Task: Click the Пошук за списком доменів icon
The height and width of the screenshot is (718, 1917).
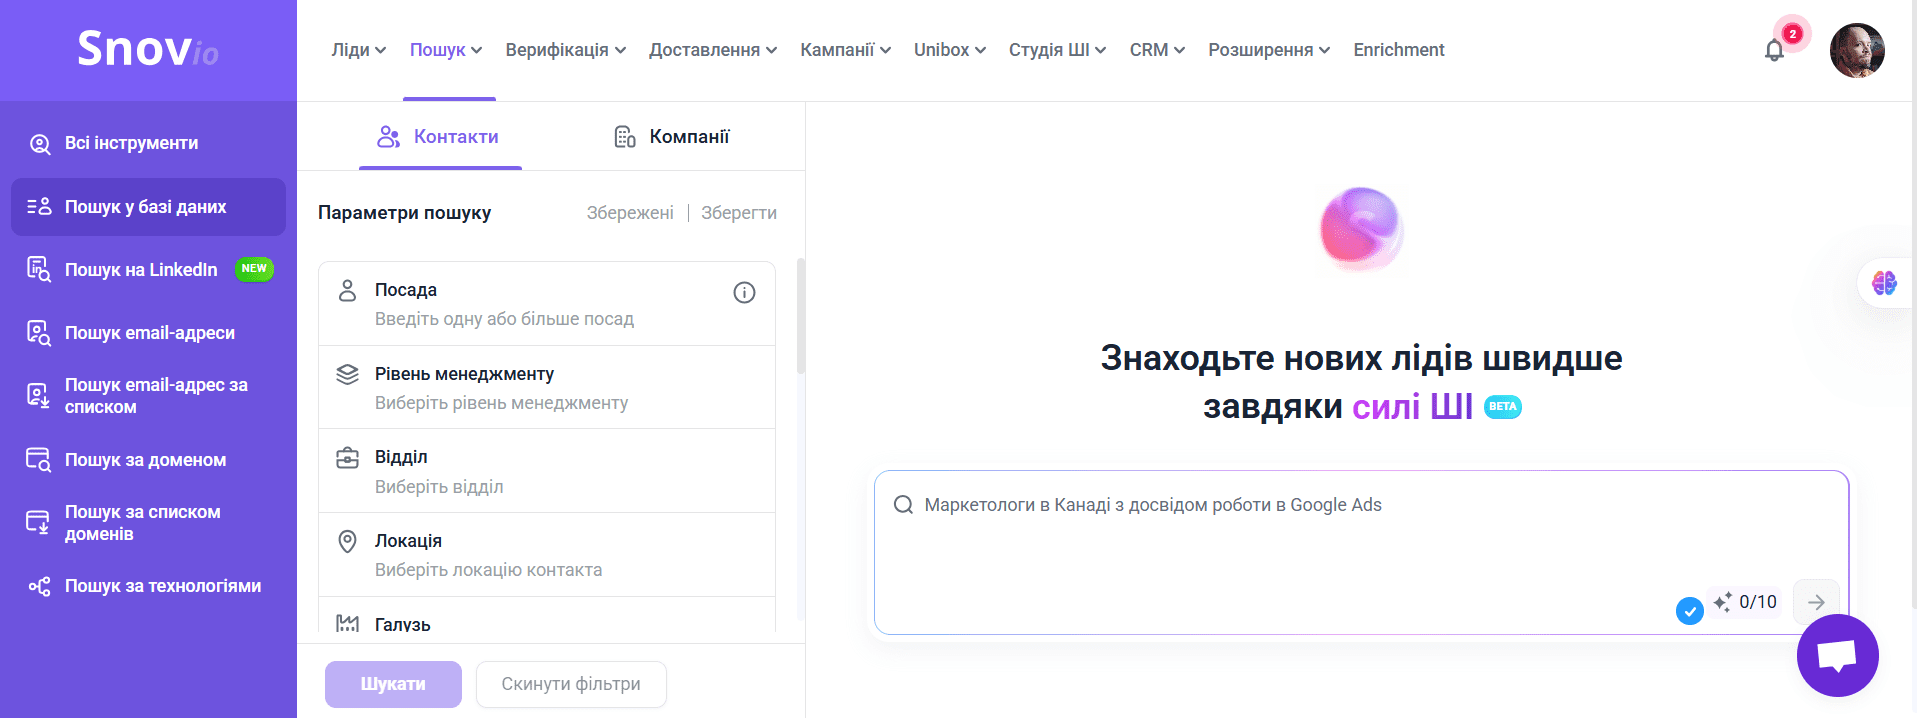Action: click(39, 523)
